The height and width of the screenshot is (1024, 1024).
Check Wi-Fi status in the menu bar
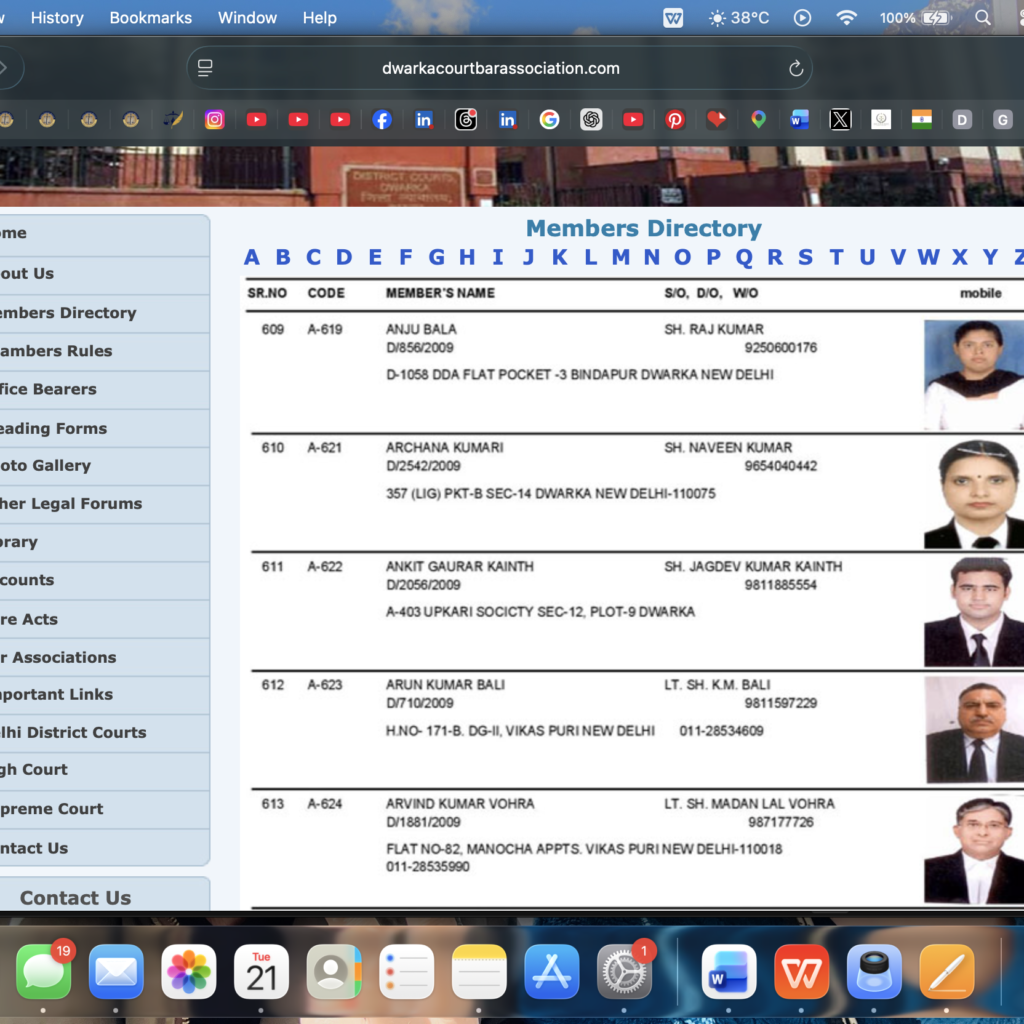(x=846, y=17)
